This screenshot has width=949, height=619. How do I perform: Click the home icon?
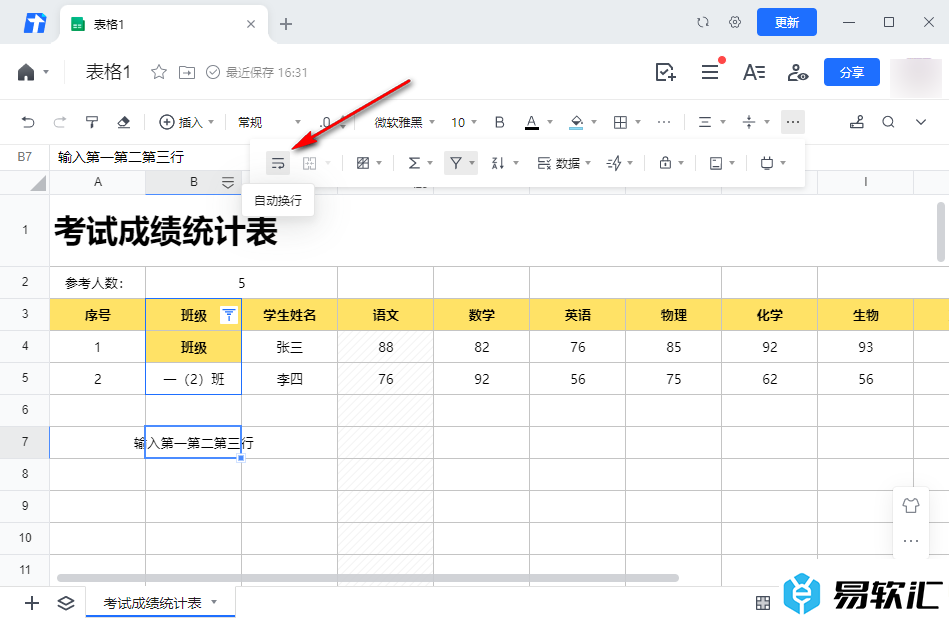26,73
